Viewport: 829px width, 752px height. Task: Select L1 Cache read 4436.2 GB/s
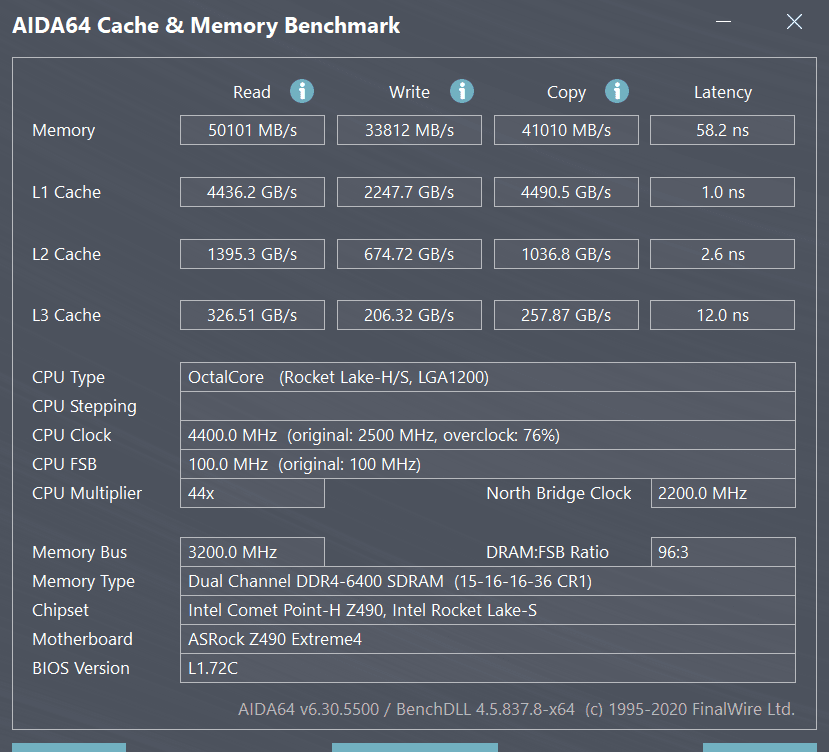[252, 192]
